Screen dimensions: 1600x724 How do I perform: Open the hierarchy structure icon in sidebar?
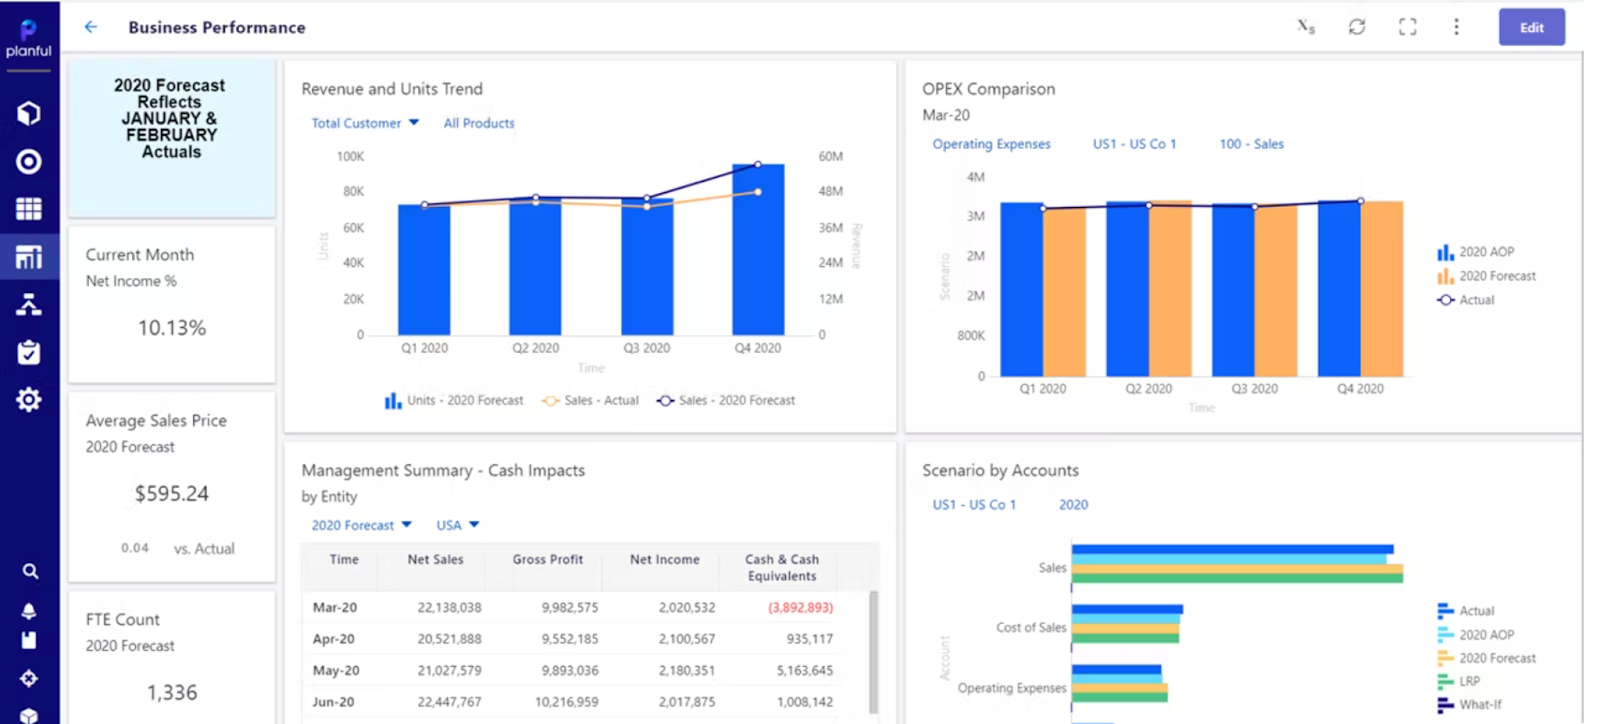coord(29,305)
